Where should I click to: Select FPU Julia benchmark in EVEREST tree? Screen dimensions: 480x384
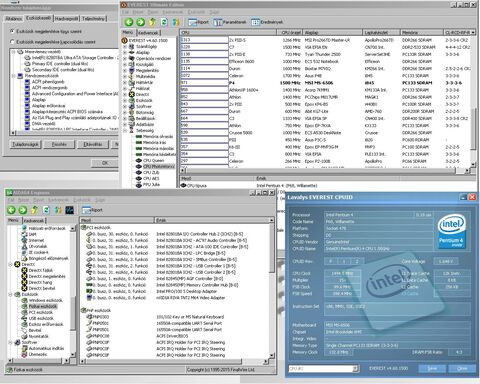coord(151,184)
